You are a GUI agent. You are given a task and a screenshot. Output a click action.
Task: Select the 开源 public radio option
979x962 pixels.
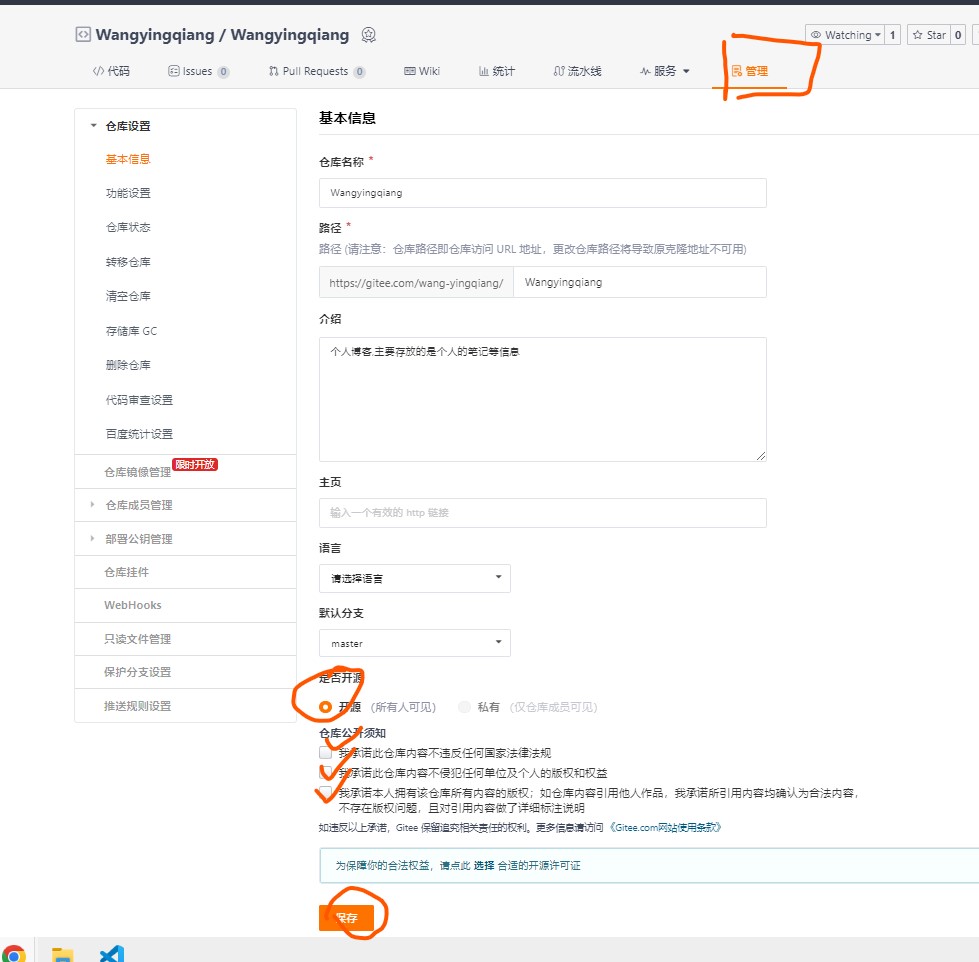click(326, 707)
